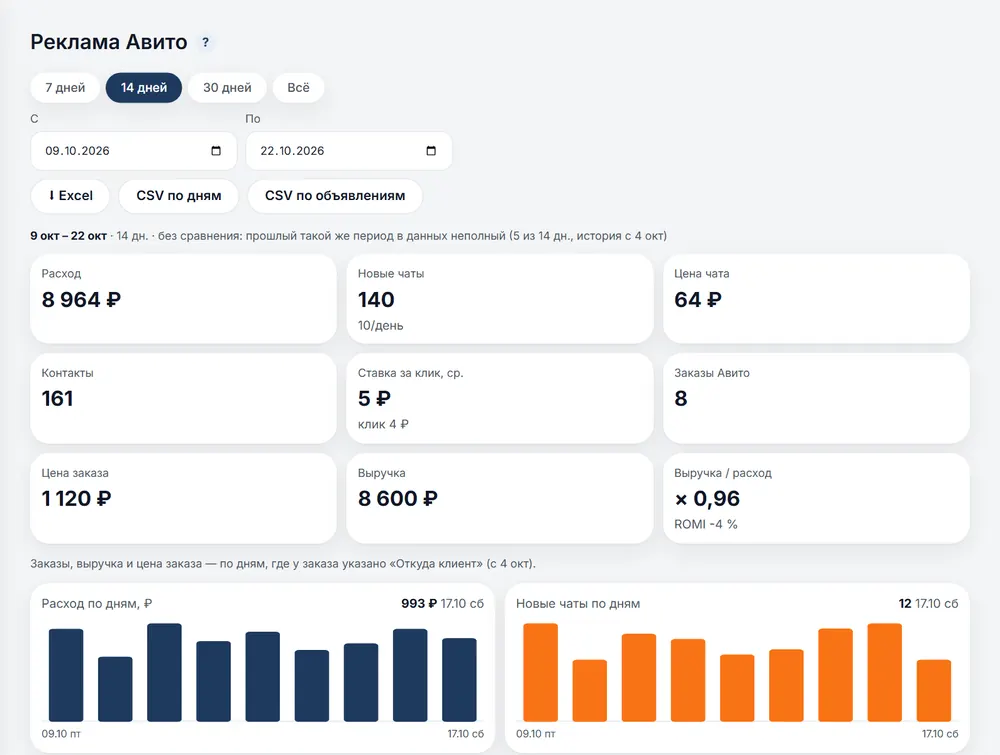
Task: Click the Цена заказа value 1 120 ₽
Action: [x=77, y=499]
